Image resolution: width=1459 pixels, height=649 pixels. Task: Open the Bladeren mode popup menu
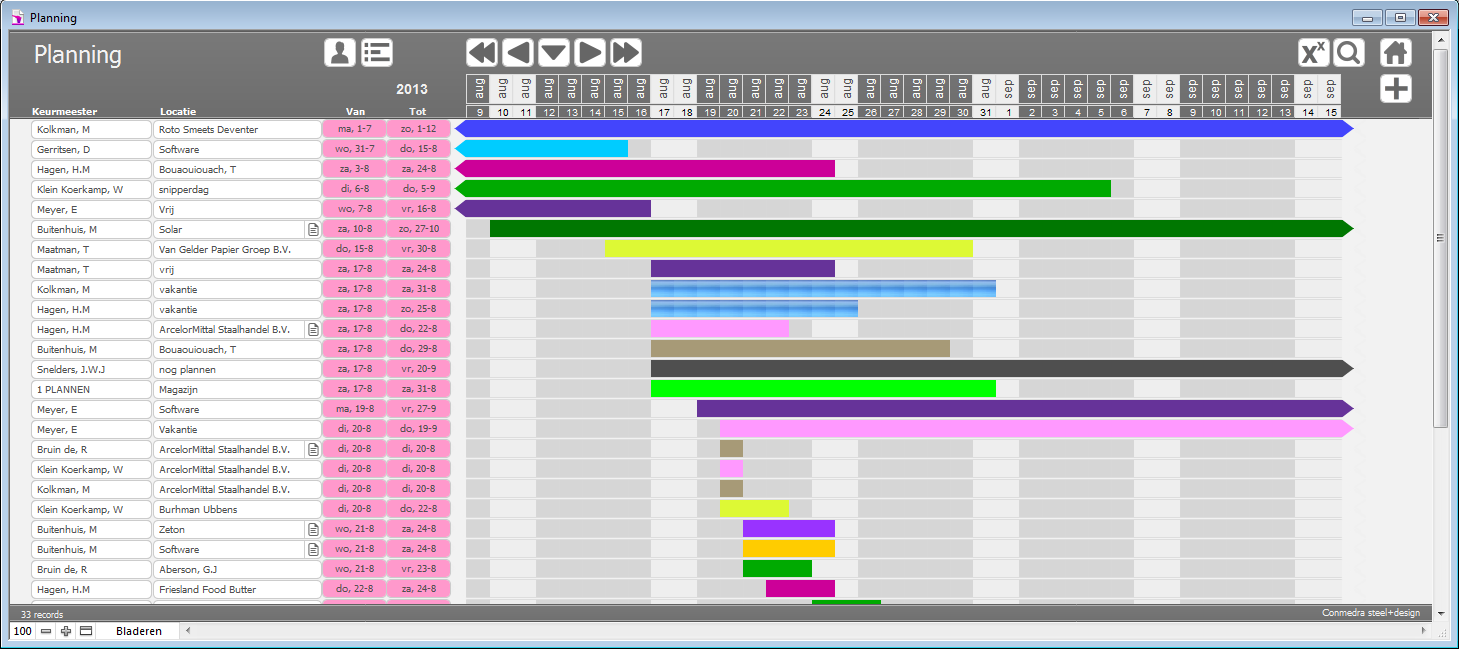140,631
